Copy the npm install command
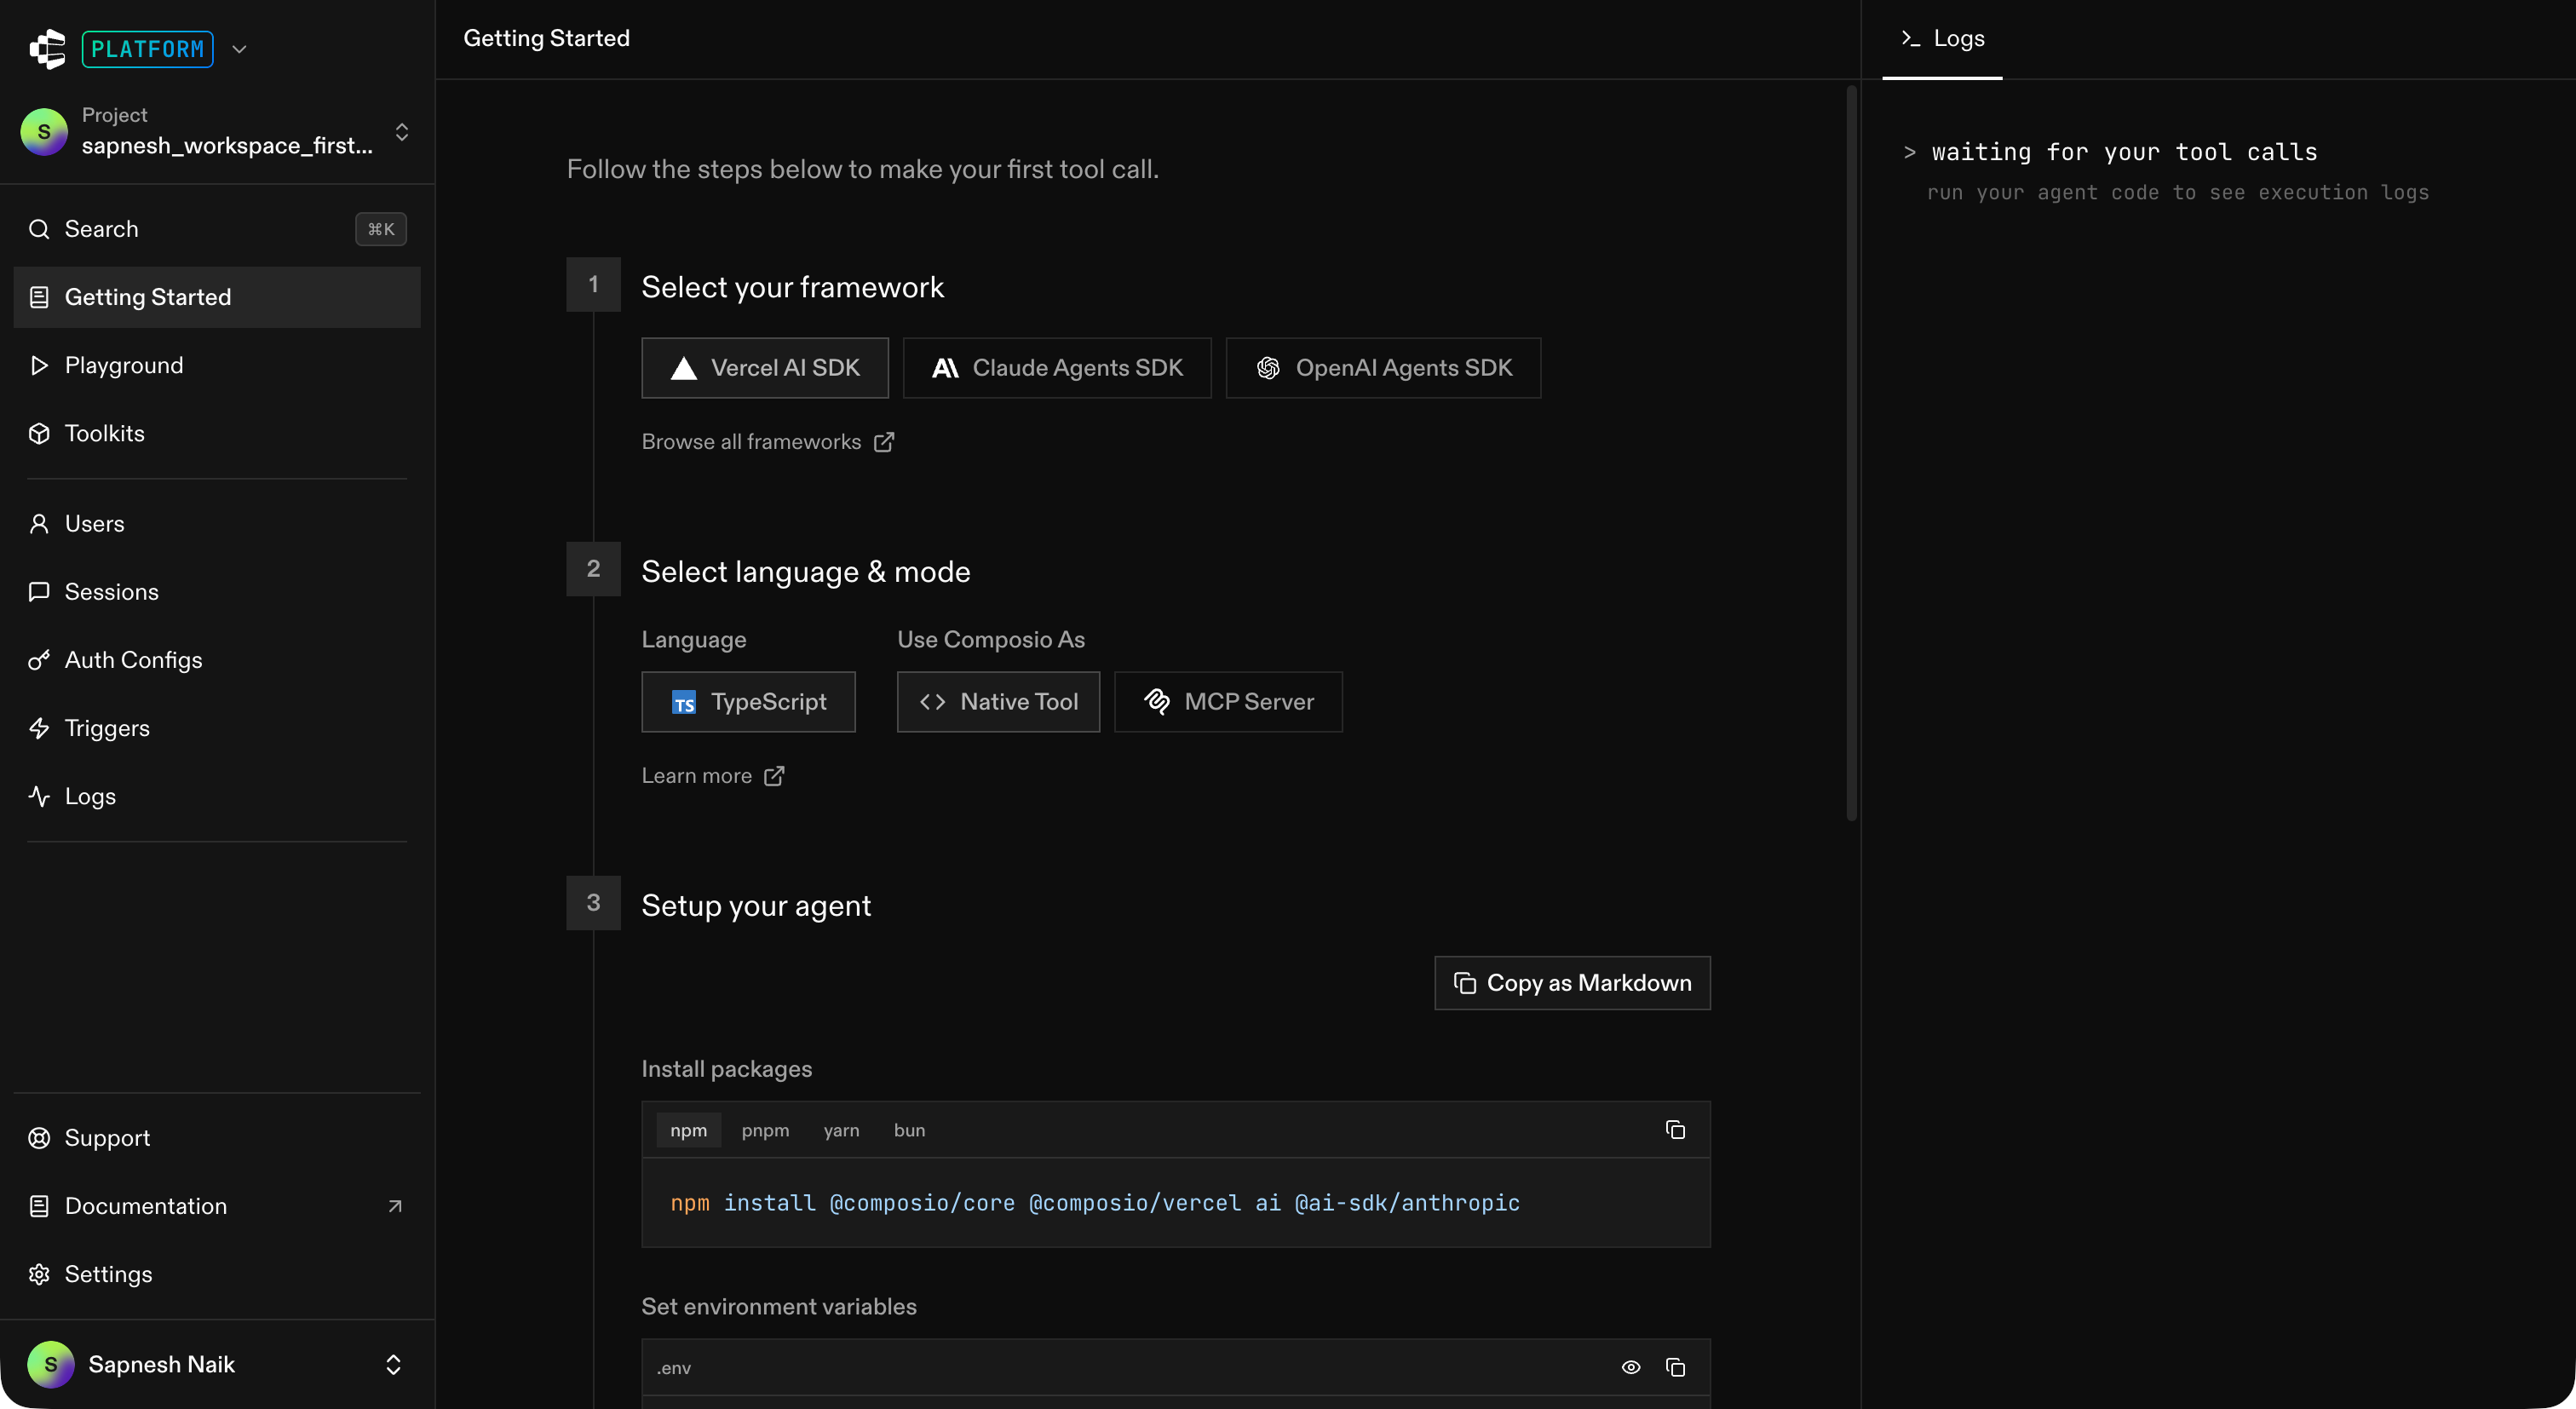 click(1675, 1130)
